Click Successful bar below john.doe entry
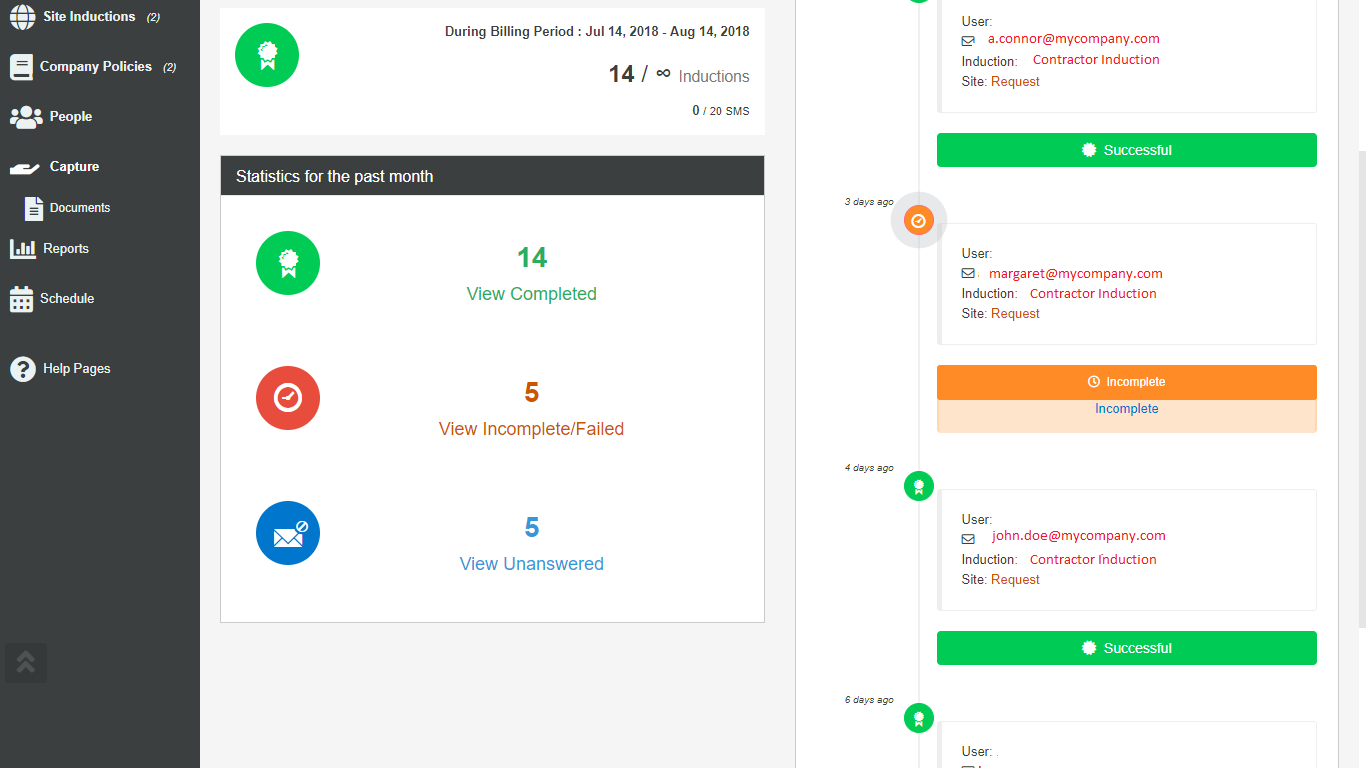This screenshot has height=768, width=1366. point(1127,648)
